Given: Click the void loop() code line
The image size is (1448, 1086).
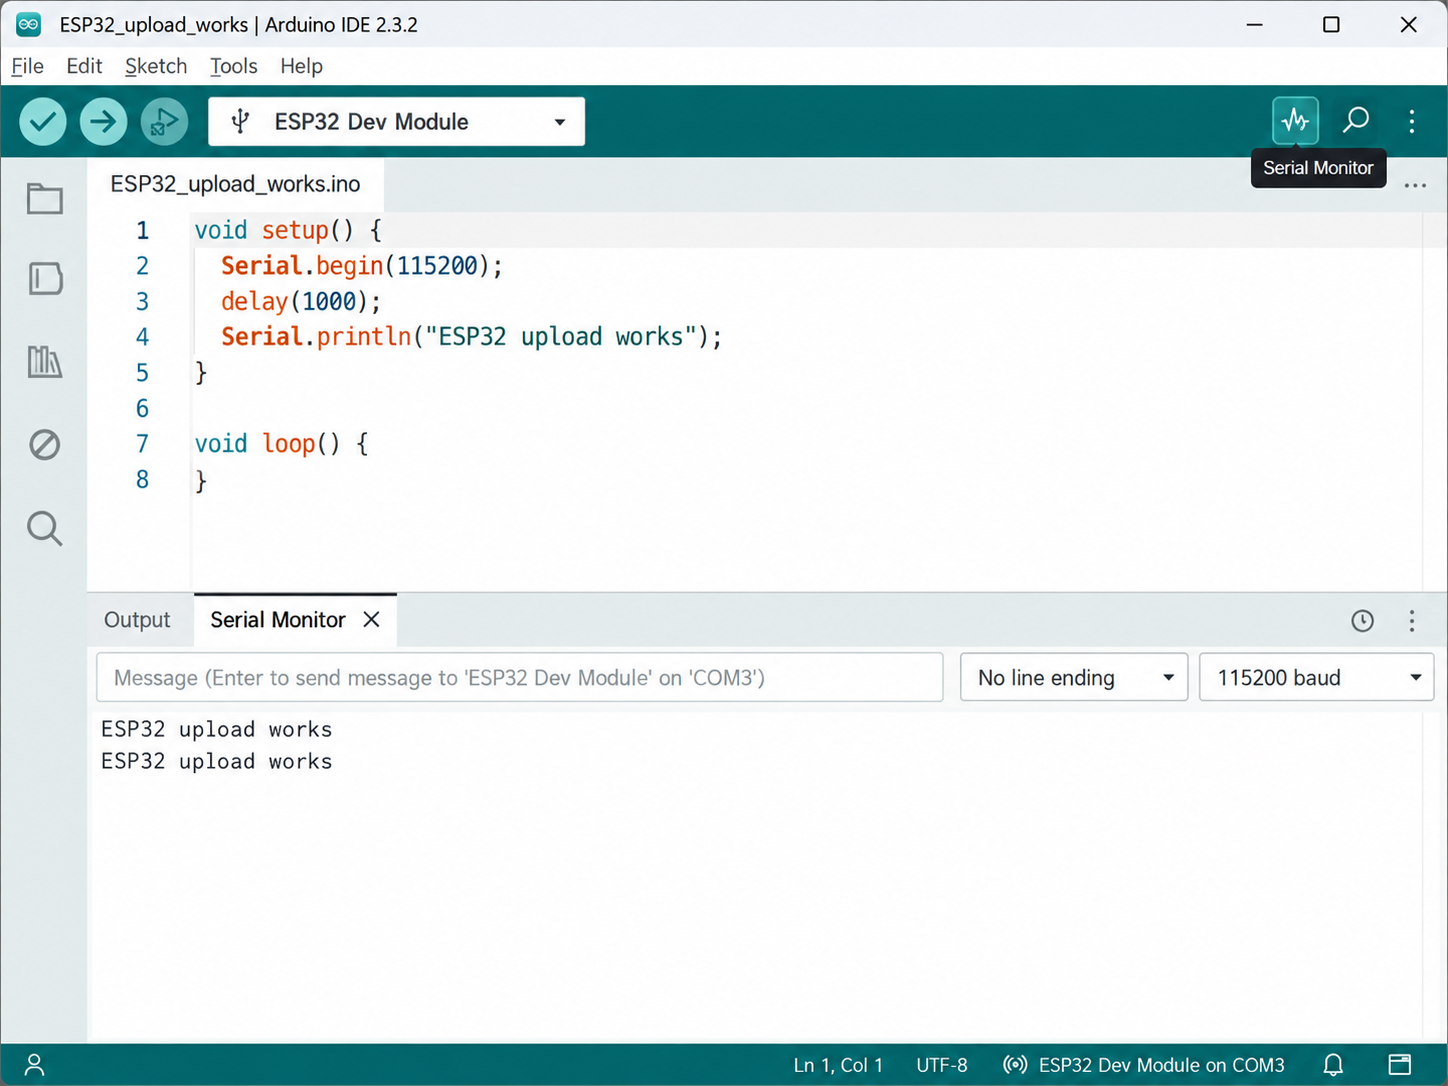Looking at the screenshot, I should (281, 444).
